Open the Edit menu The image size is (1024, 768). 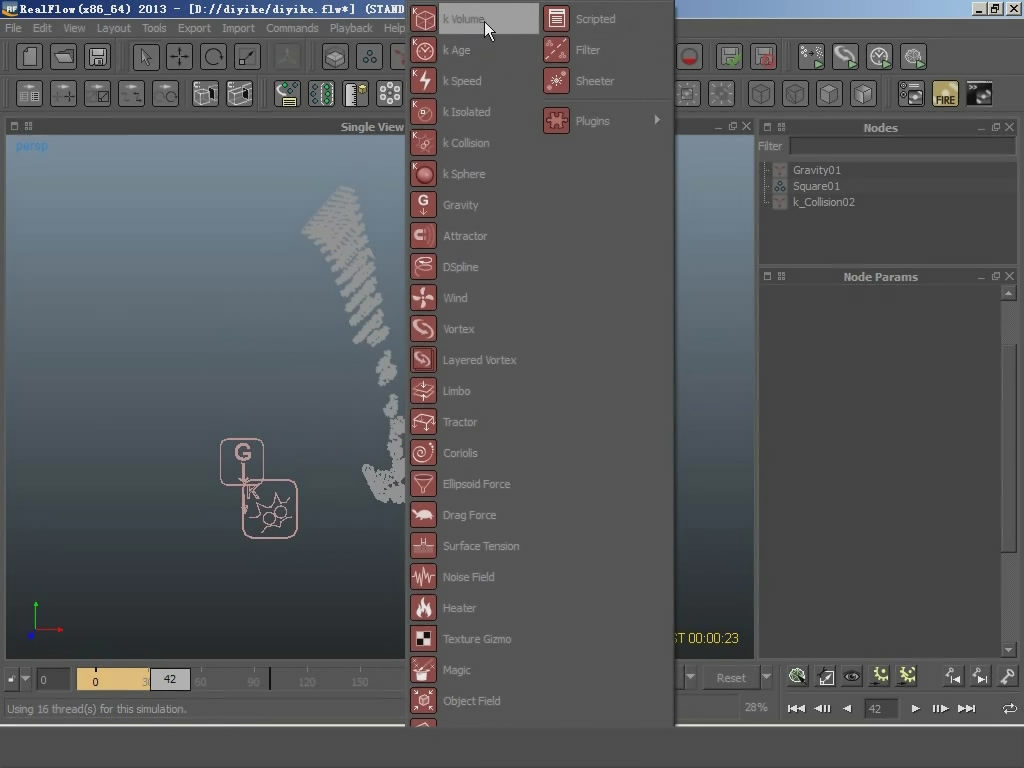coord(42,28)
